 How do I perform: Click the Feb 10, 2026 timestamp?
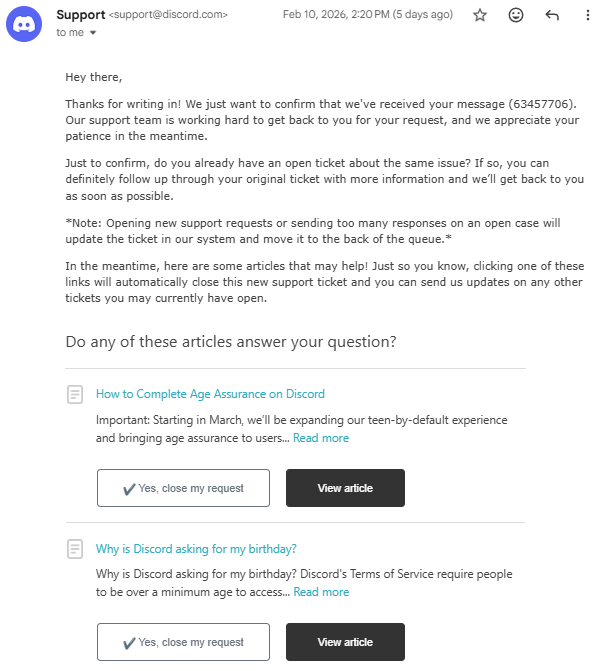pos(367,15)
